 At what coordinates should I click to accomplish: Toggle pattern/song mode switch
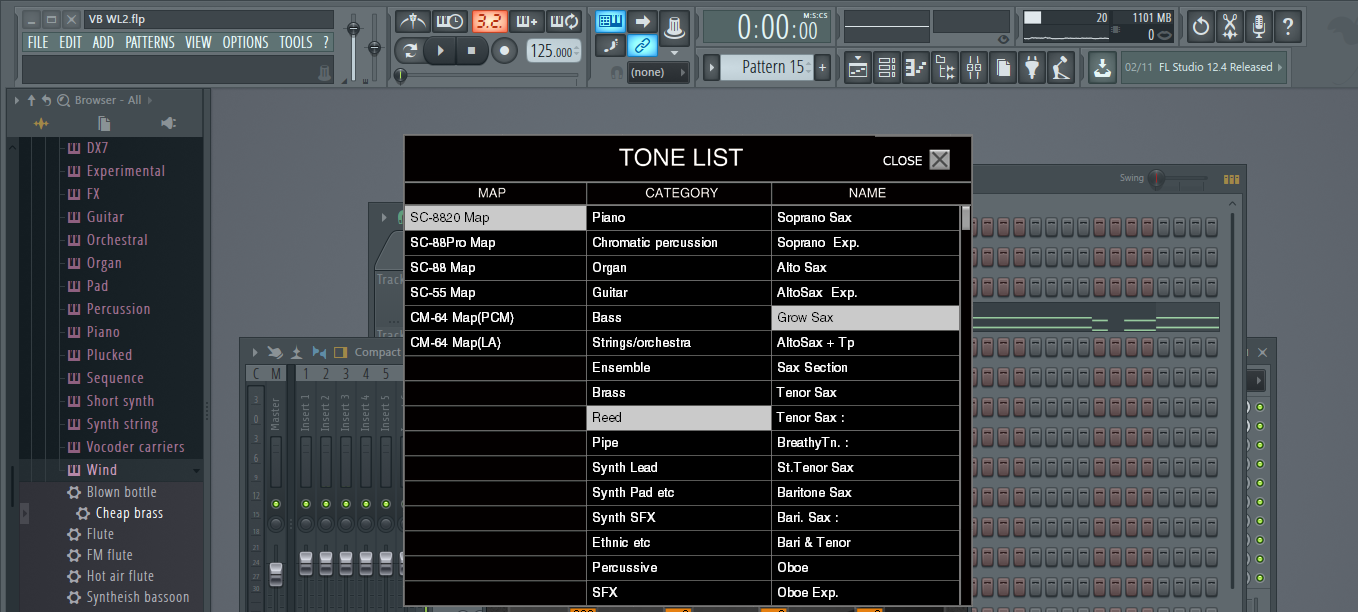click(x=410, y=50)
